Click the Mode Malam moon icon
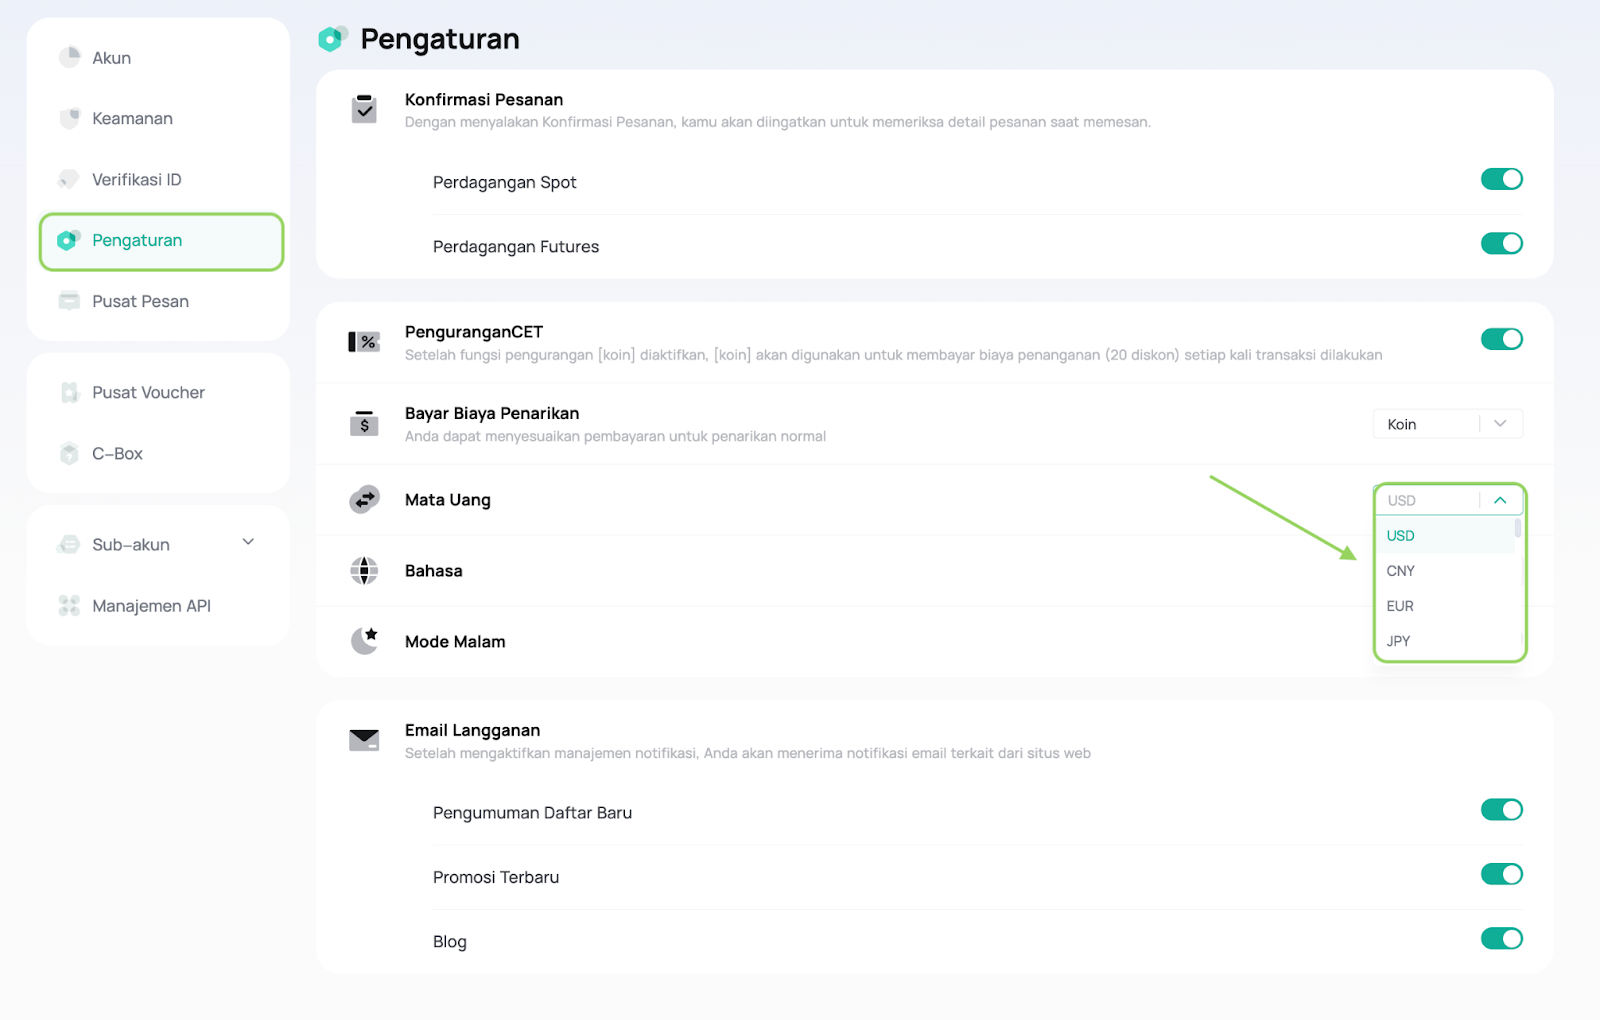The image size is (1600, 1020). 364,640
